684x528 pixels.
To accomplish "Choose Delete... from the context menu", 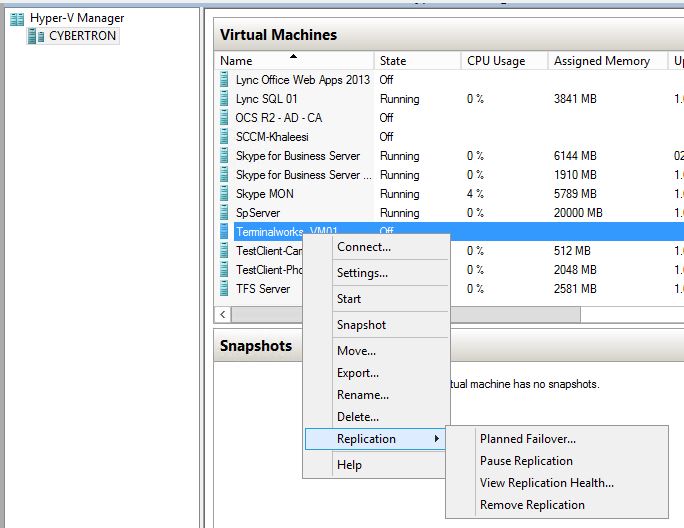I will (358, 417).
